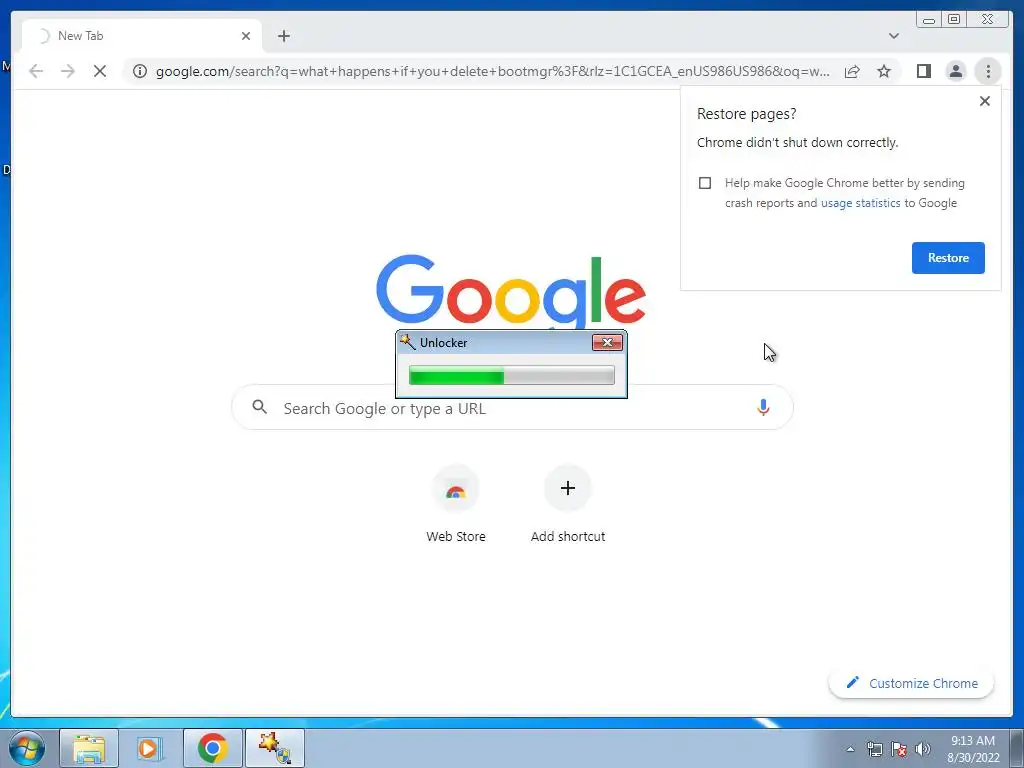Focus the Search Google or type a URL box
Viewport: 1024px width, 768px height.
(513, 408)
